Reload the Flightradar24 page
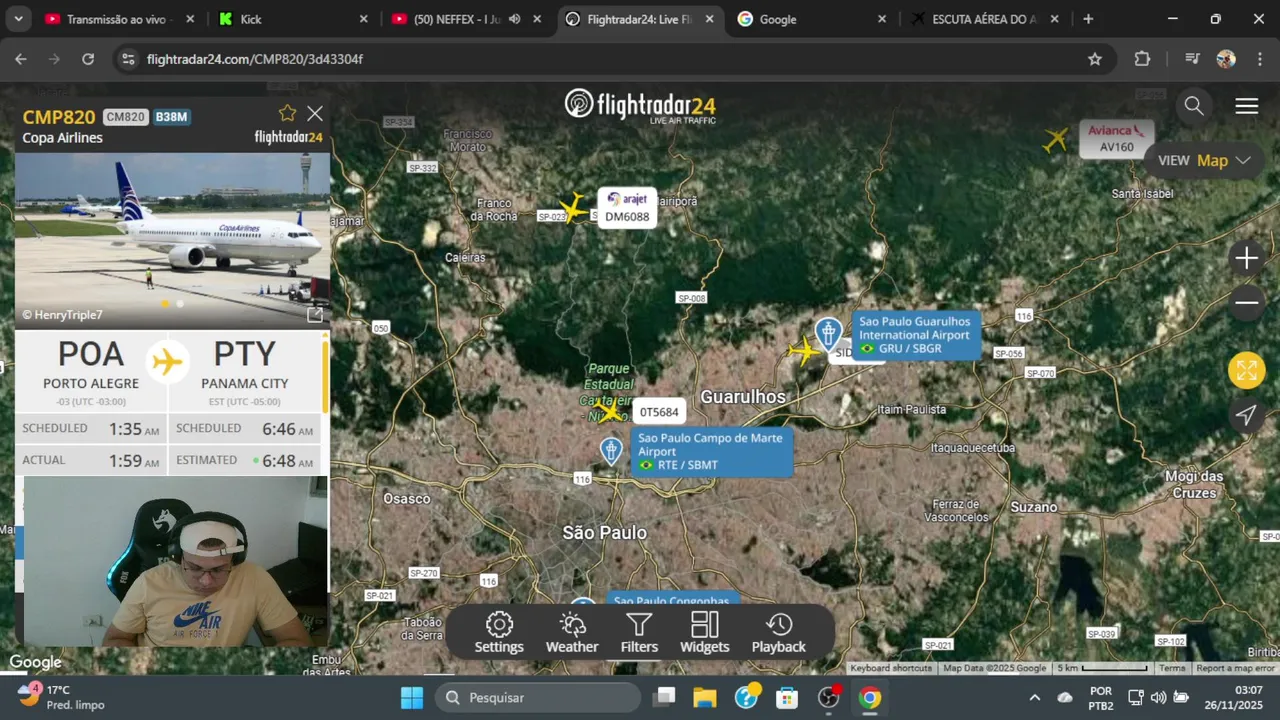 88,59
